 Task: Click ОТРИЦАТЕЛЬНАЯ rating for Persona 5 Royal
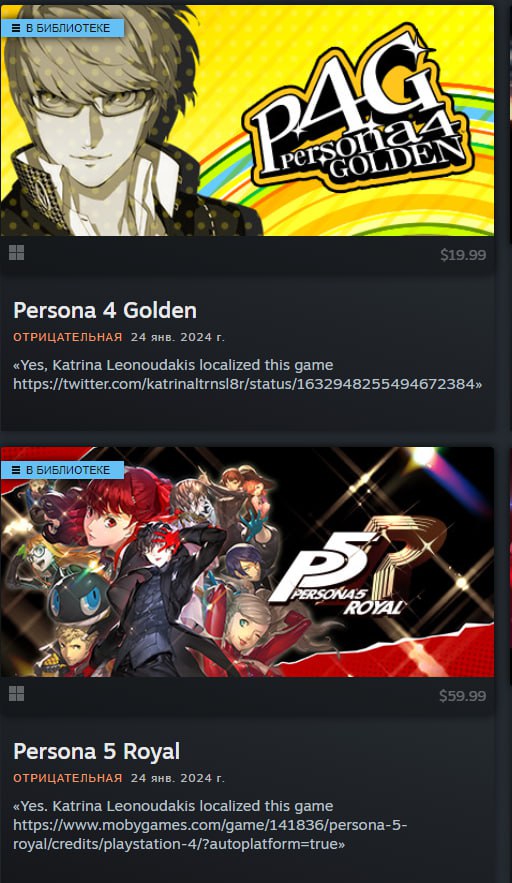click(x=68, y=778)
